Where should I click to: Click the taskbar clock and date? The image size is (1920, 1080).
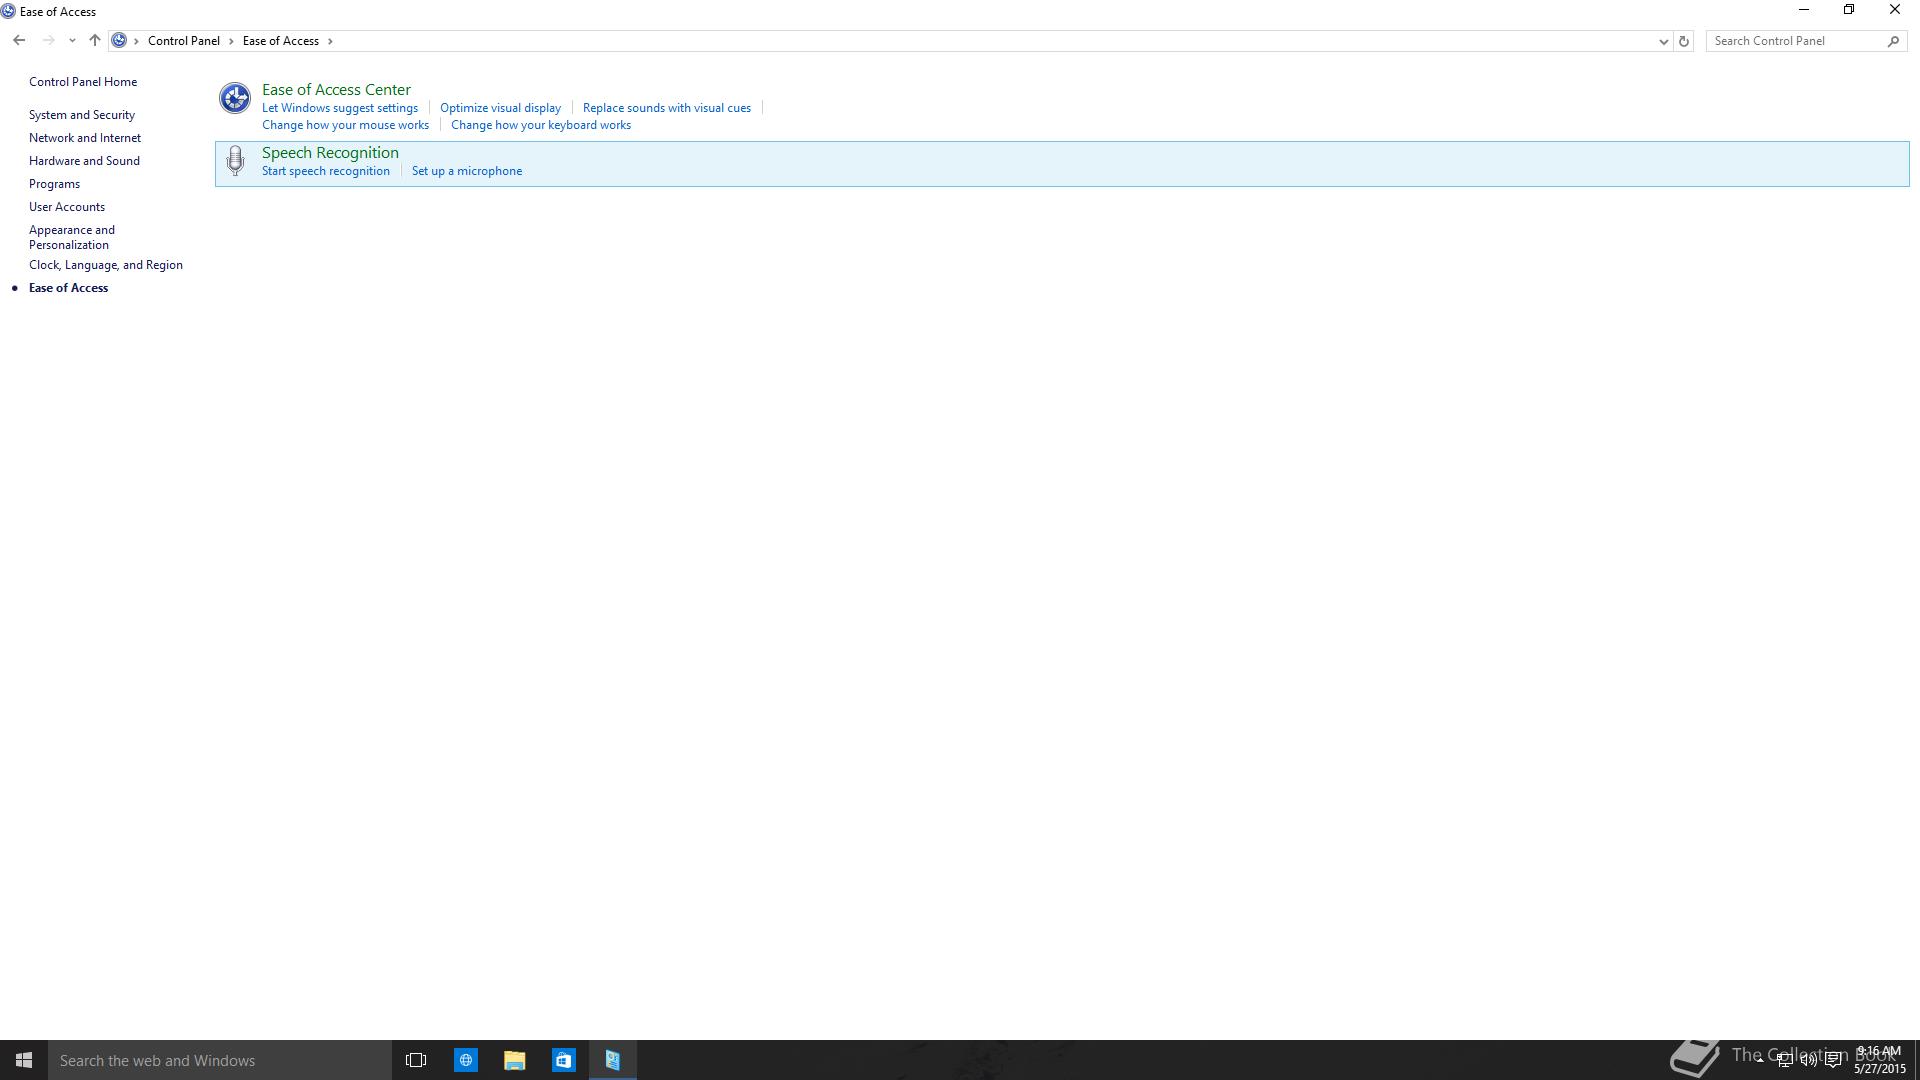tap(1880, 1060)
